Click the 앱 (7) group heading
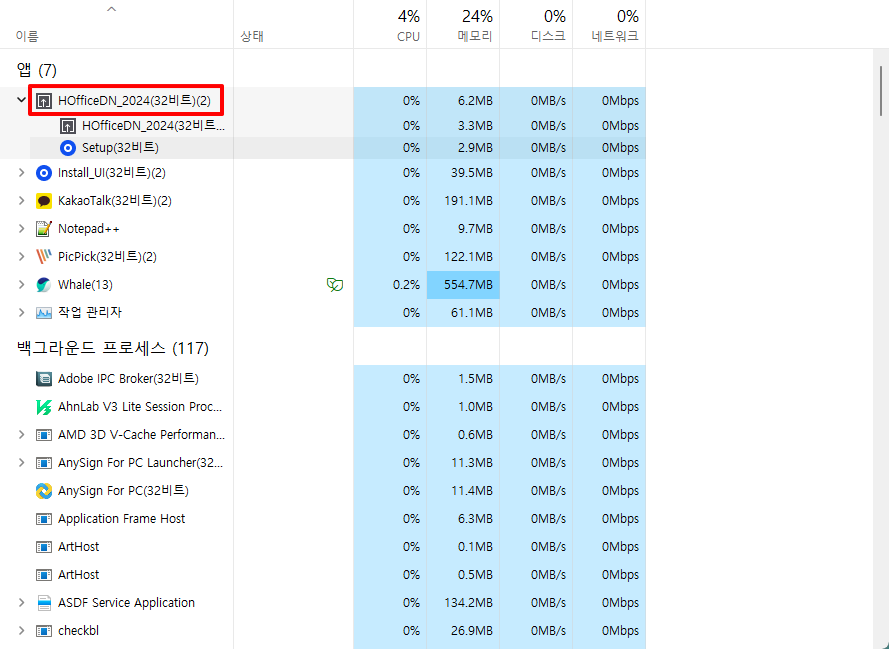 (37, 70)
